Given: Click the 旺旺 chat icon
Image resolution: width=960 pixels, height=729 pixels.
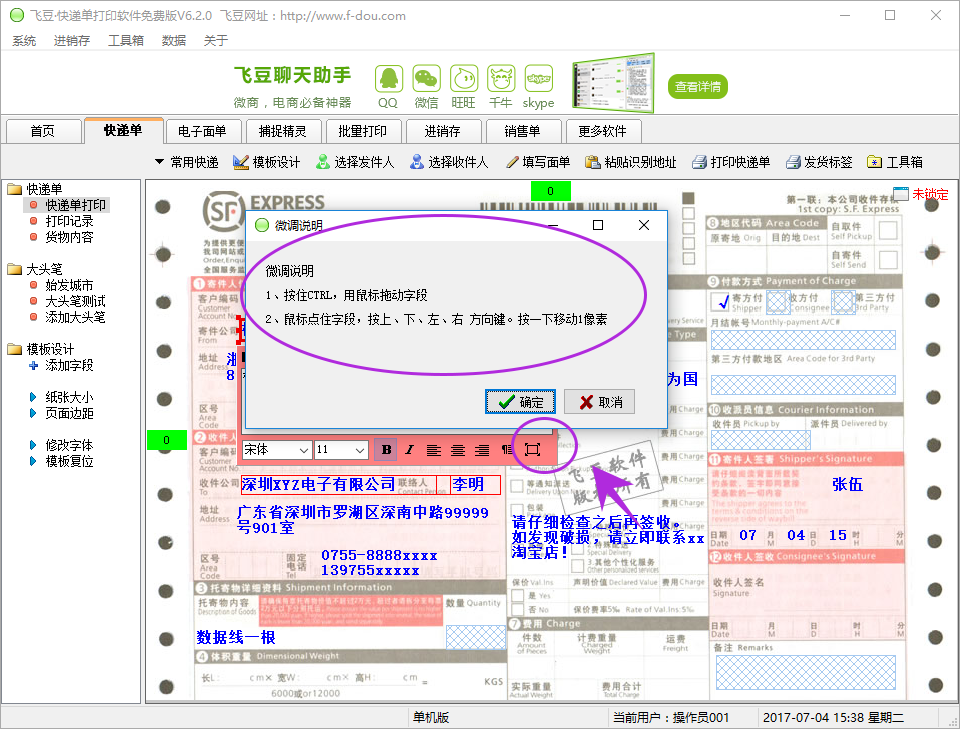Looking at the screenshot, I should pos(463,80).
